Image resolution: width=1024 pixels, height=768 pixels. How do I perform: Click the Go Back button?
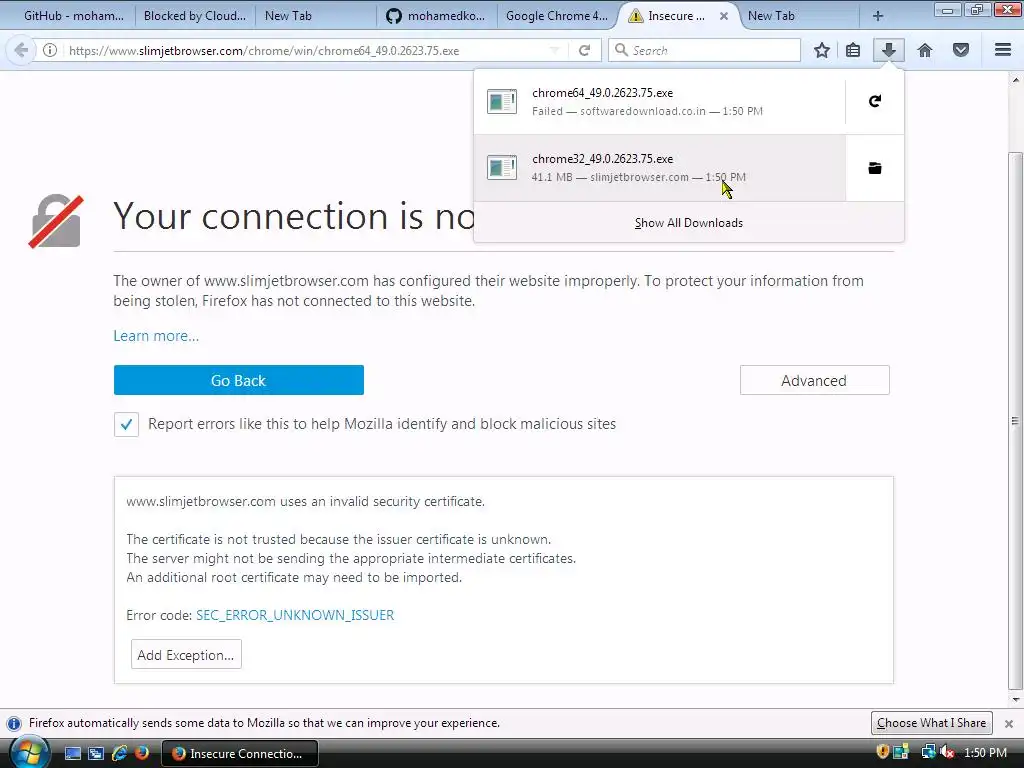(238, 380)
